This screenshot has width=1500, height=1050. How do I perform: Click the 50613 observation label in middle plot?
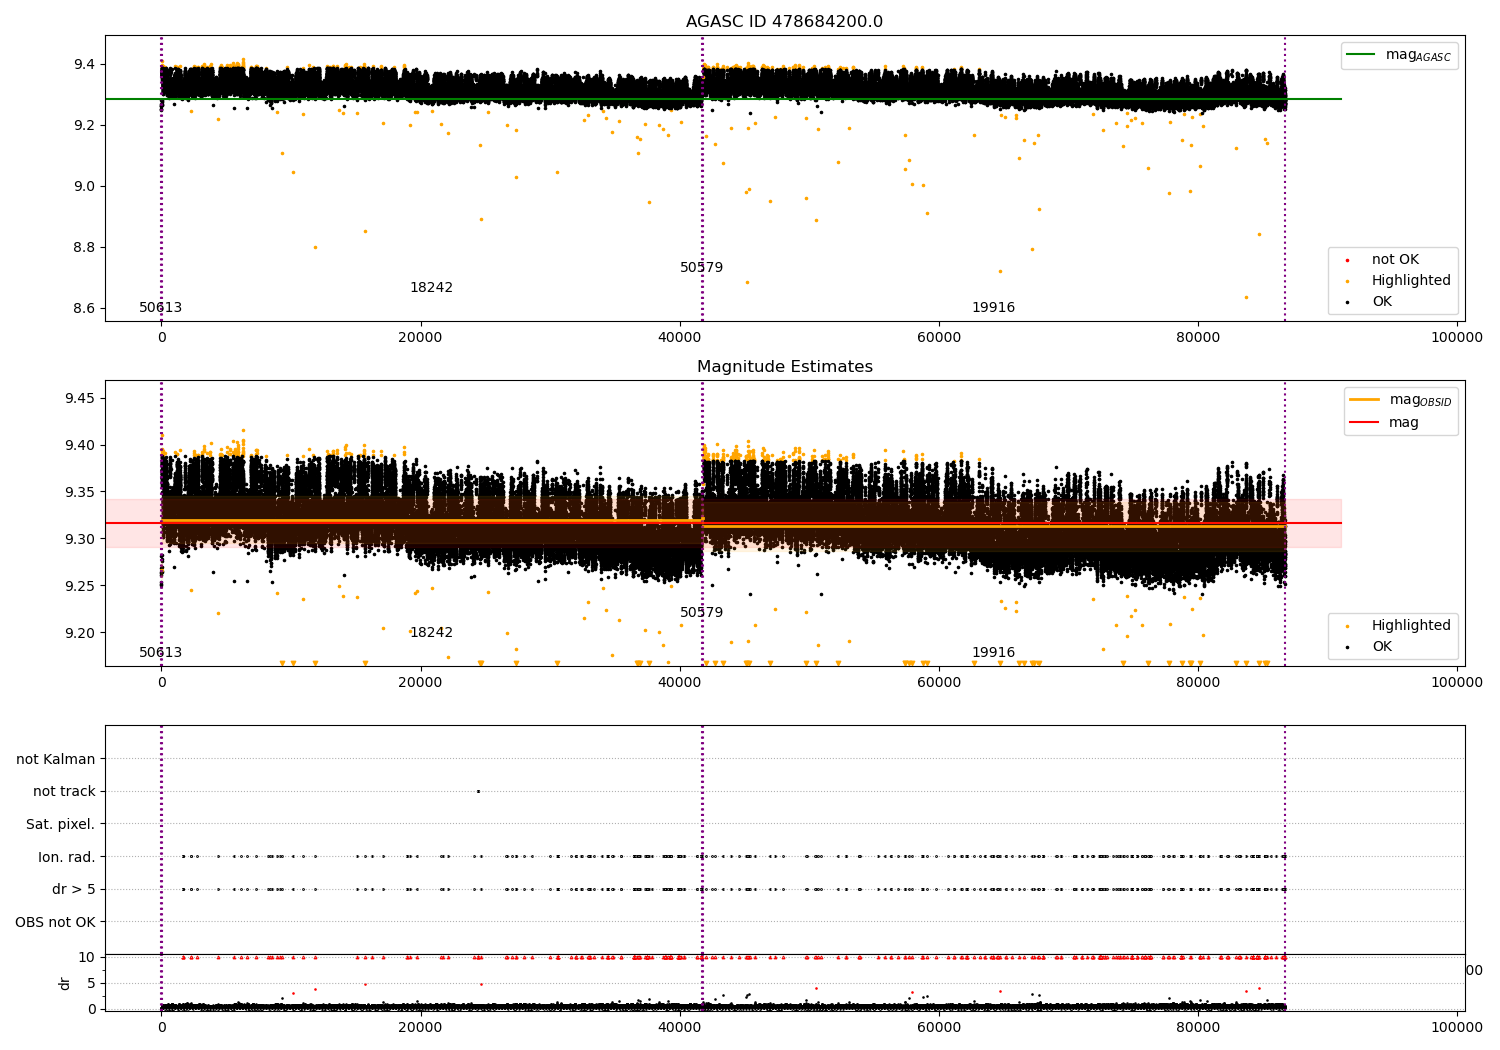tap(161, 653)
